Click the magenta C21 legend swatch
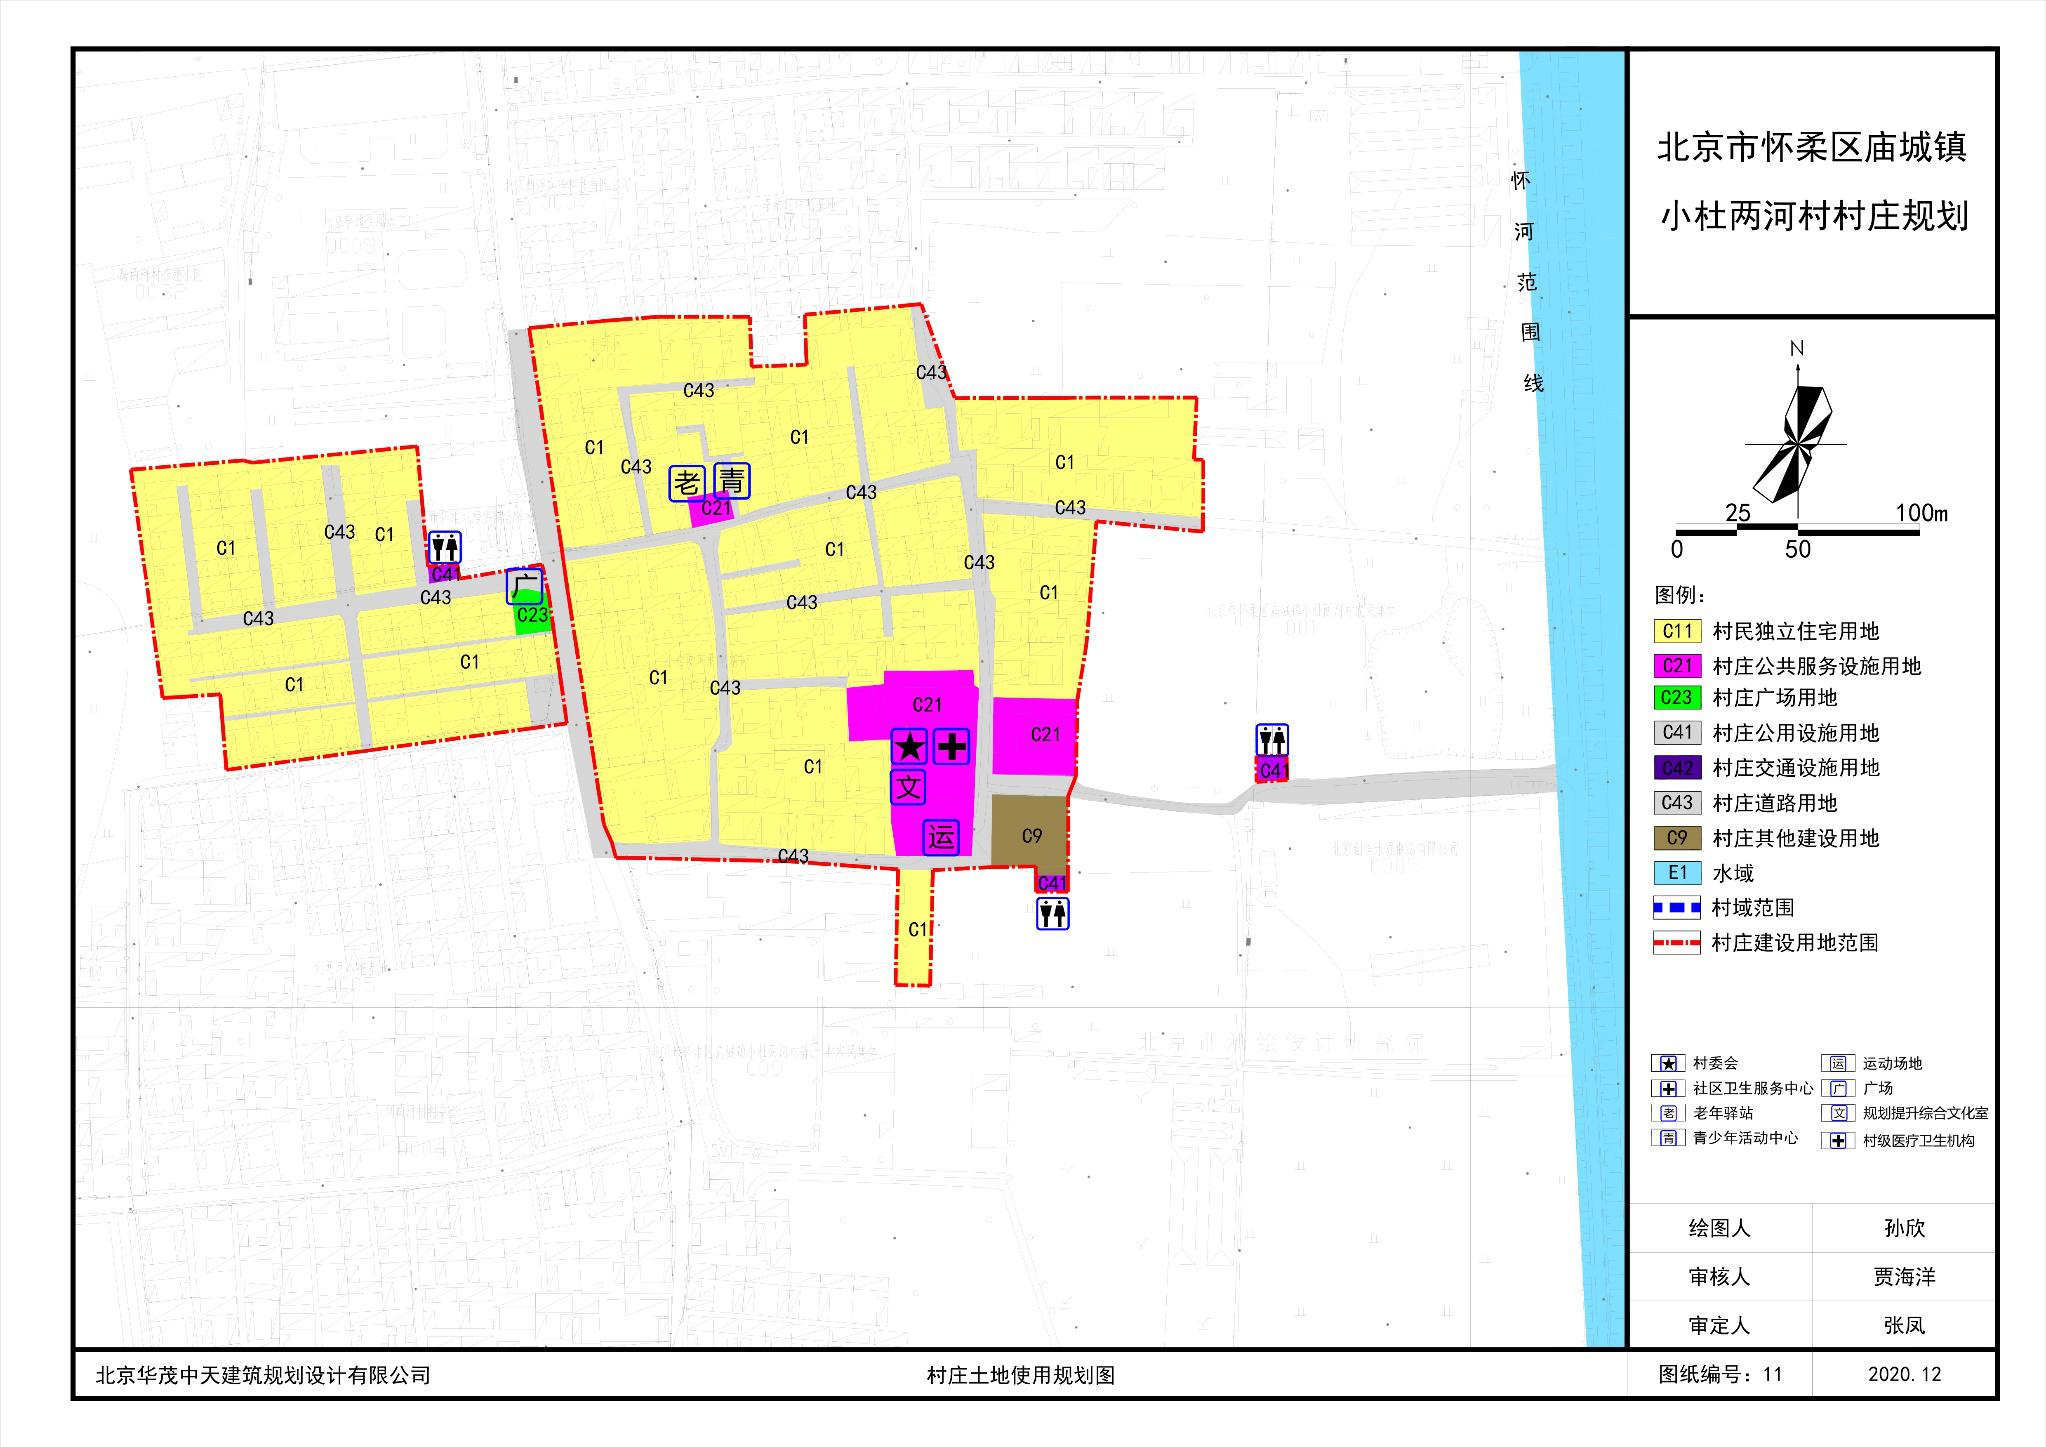The height and width of the screenshot is (1447, 2046). click(1677, 666)
